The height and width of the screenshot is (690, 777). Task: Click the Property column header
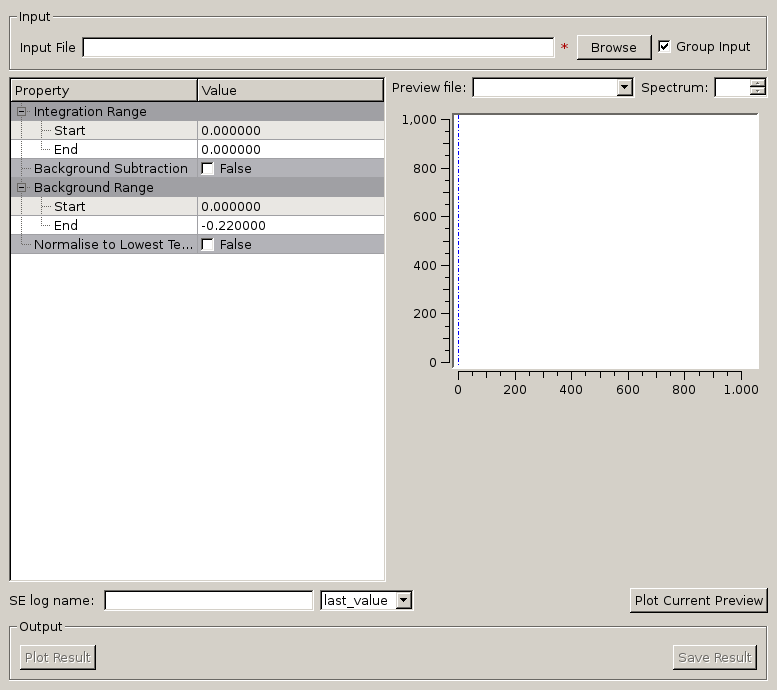pos(103,91)
